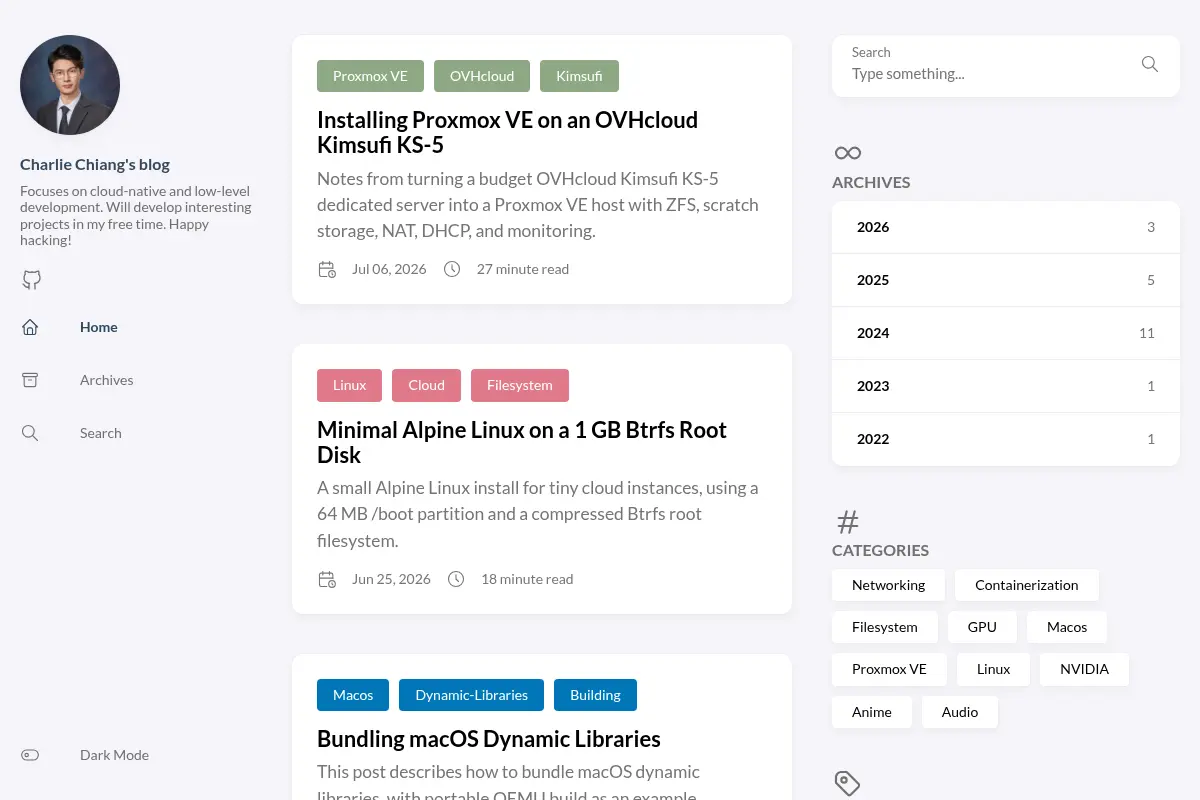Click the Archives box icon in sidebar

coord(30,380)
